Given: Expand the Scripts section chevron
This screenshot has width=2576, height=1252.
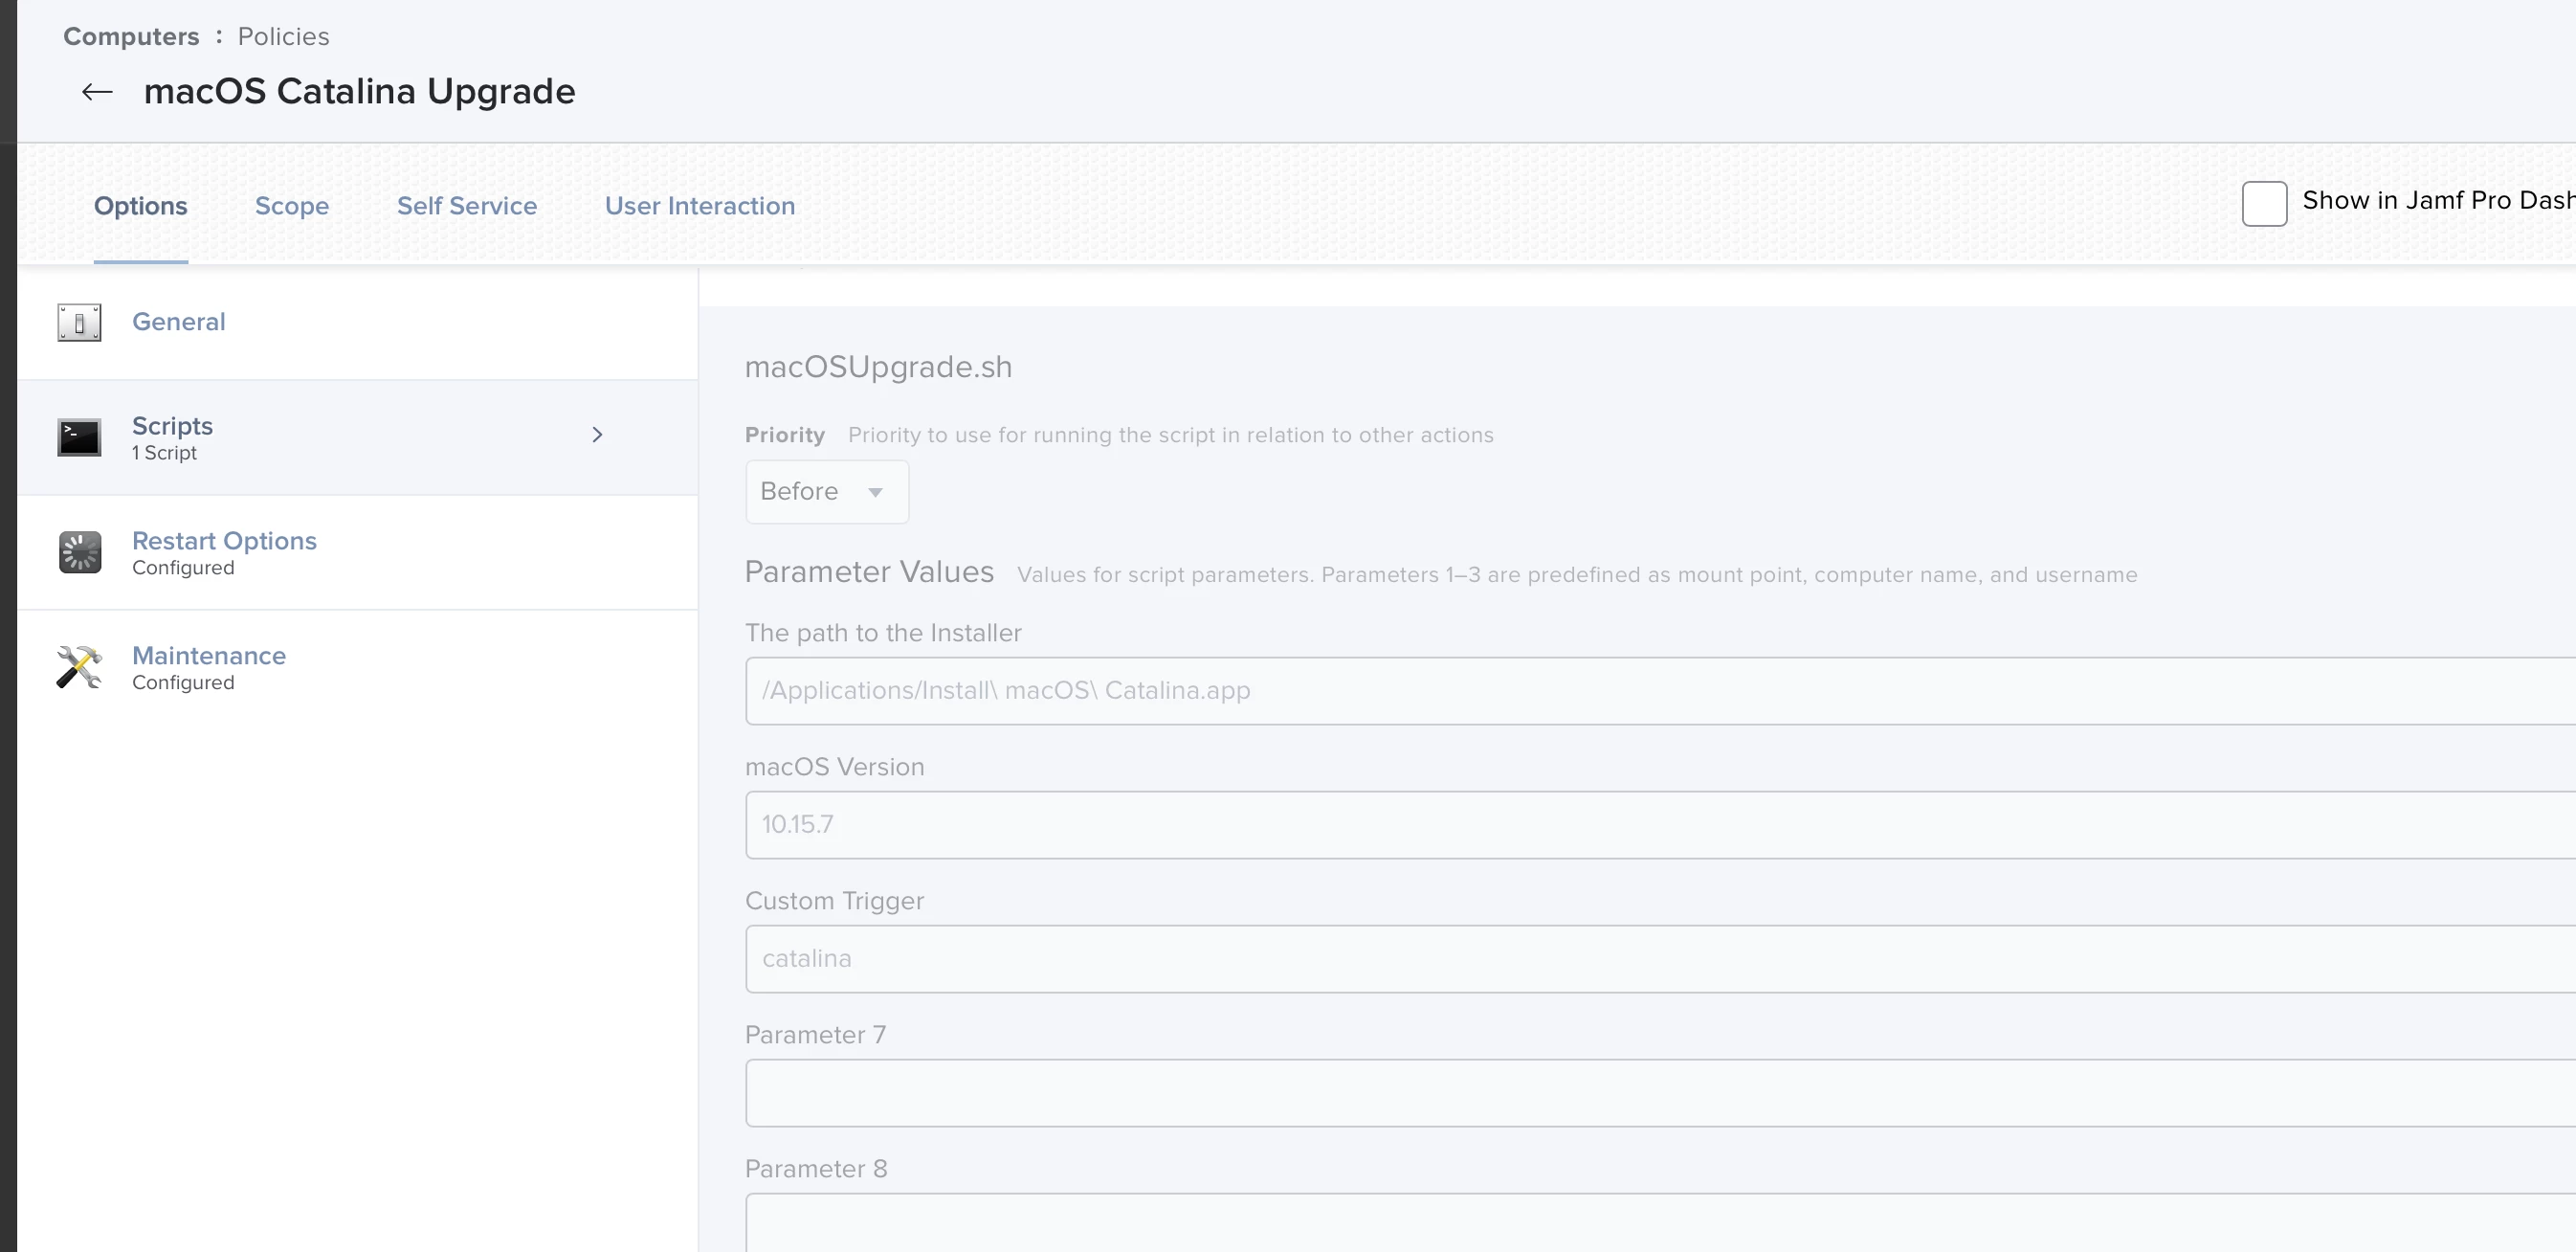Looking at the screenshot, I should (597, 434).
